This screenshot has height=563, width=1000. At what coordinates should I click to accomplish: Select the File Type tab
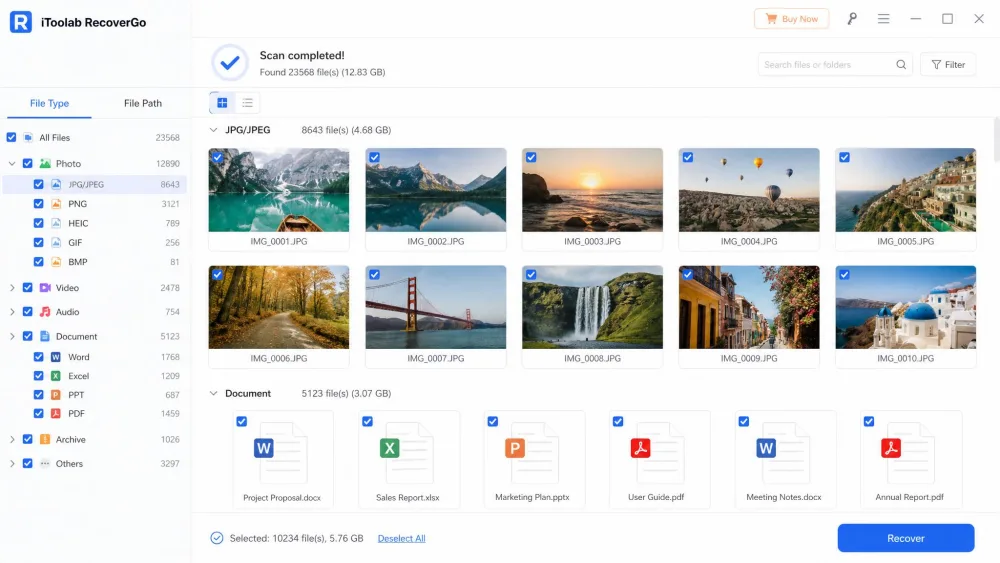(49, 103)
